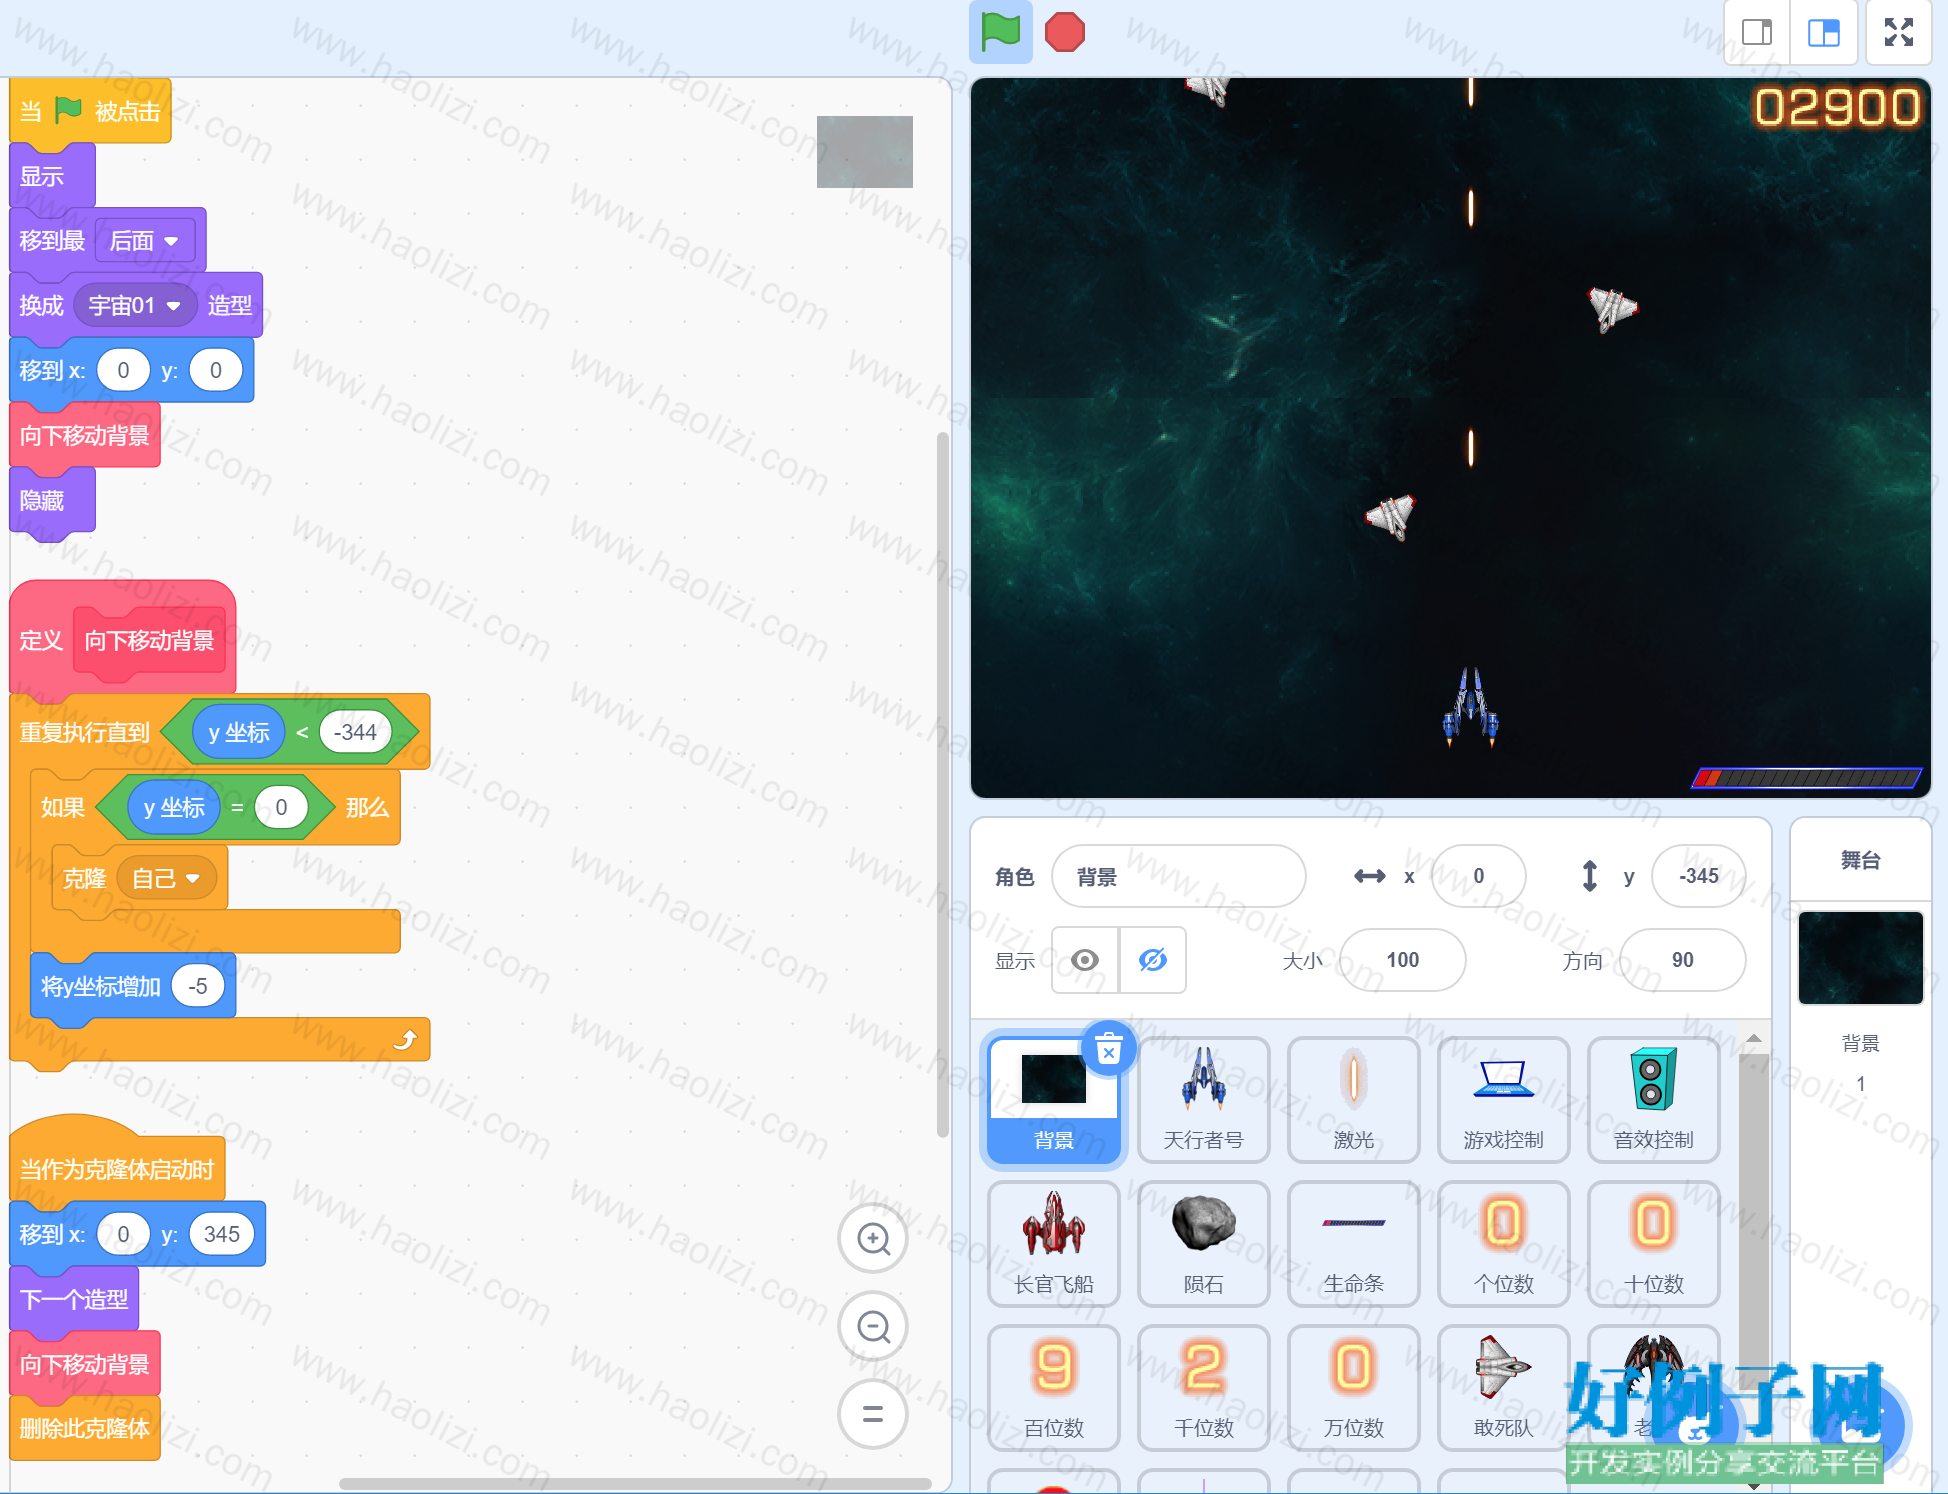Reset workspace zoom with equals button
1948x1494 pixels.
click(873, 1414)
